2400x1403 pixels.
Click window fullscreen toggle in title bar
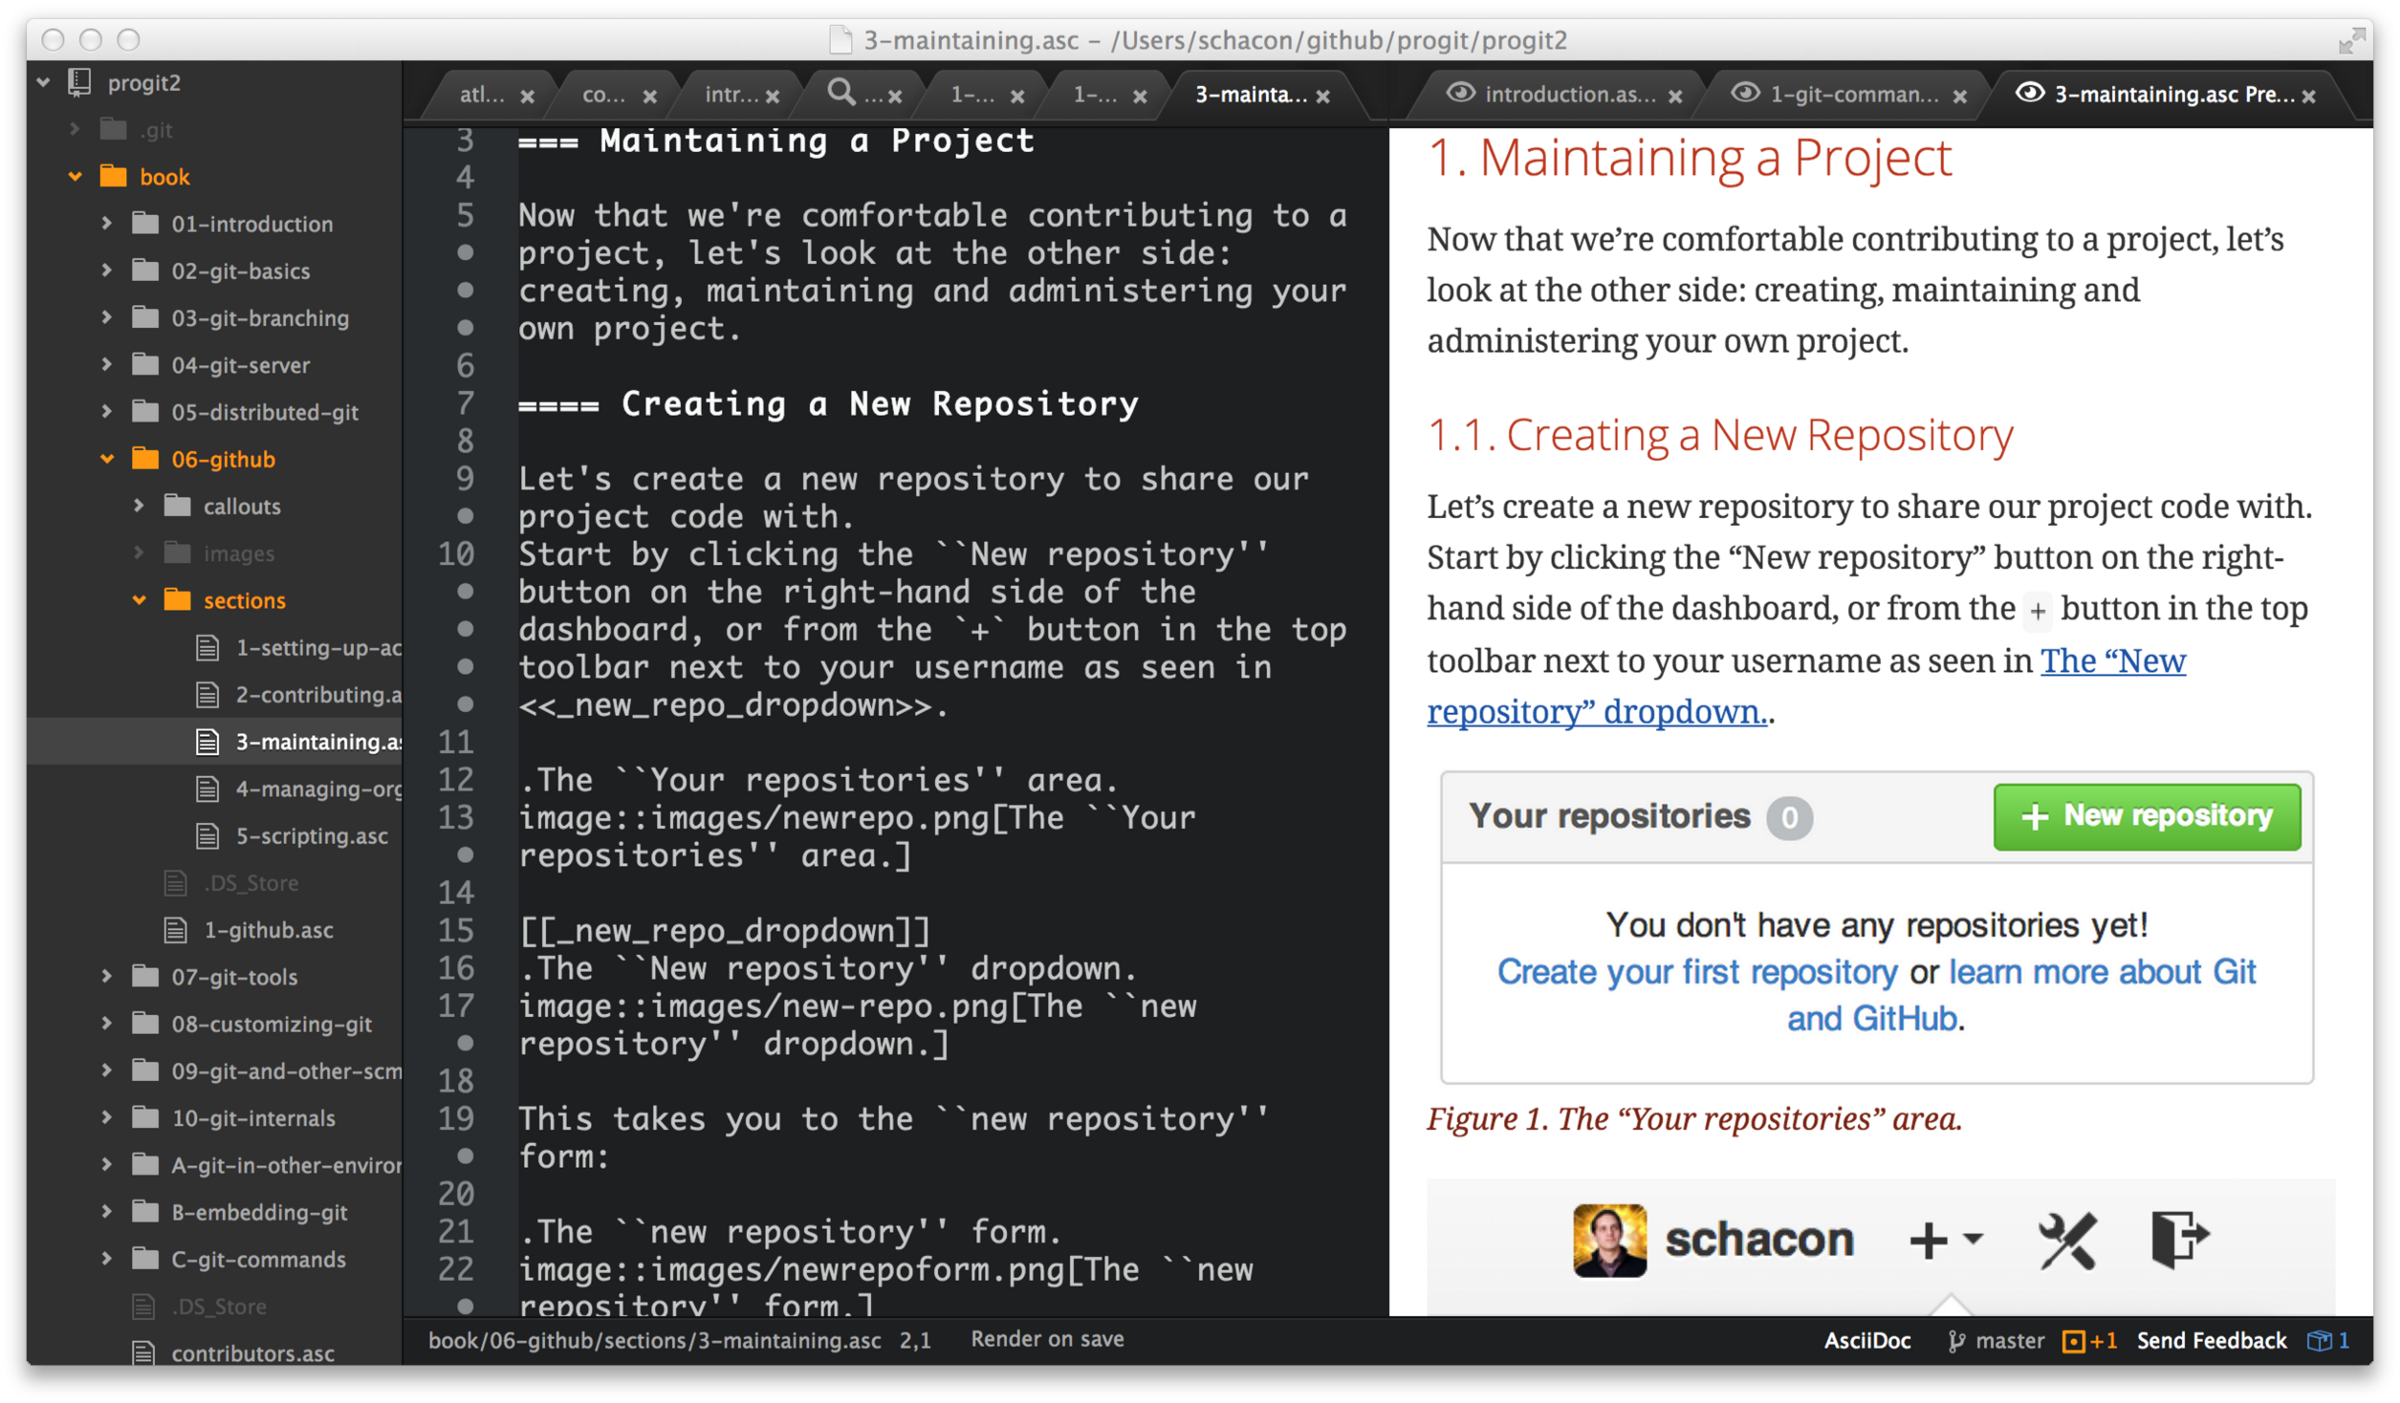pos(2351,40)
